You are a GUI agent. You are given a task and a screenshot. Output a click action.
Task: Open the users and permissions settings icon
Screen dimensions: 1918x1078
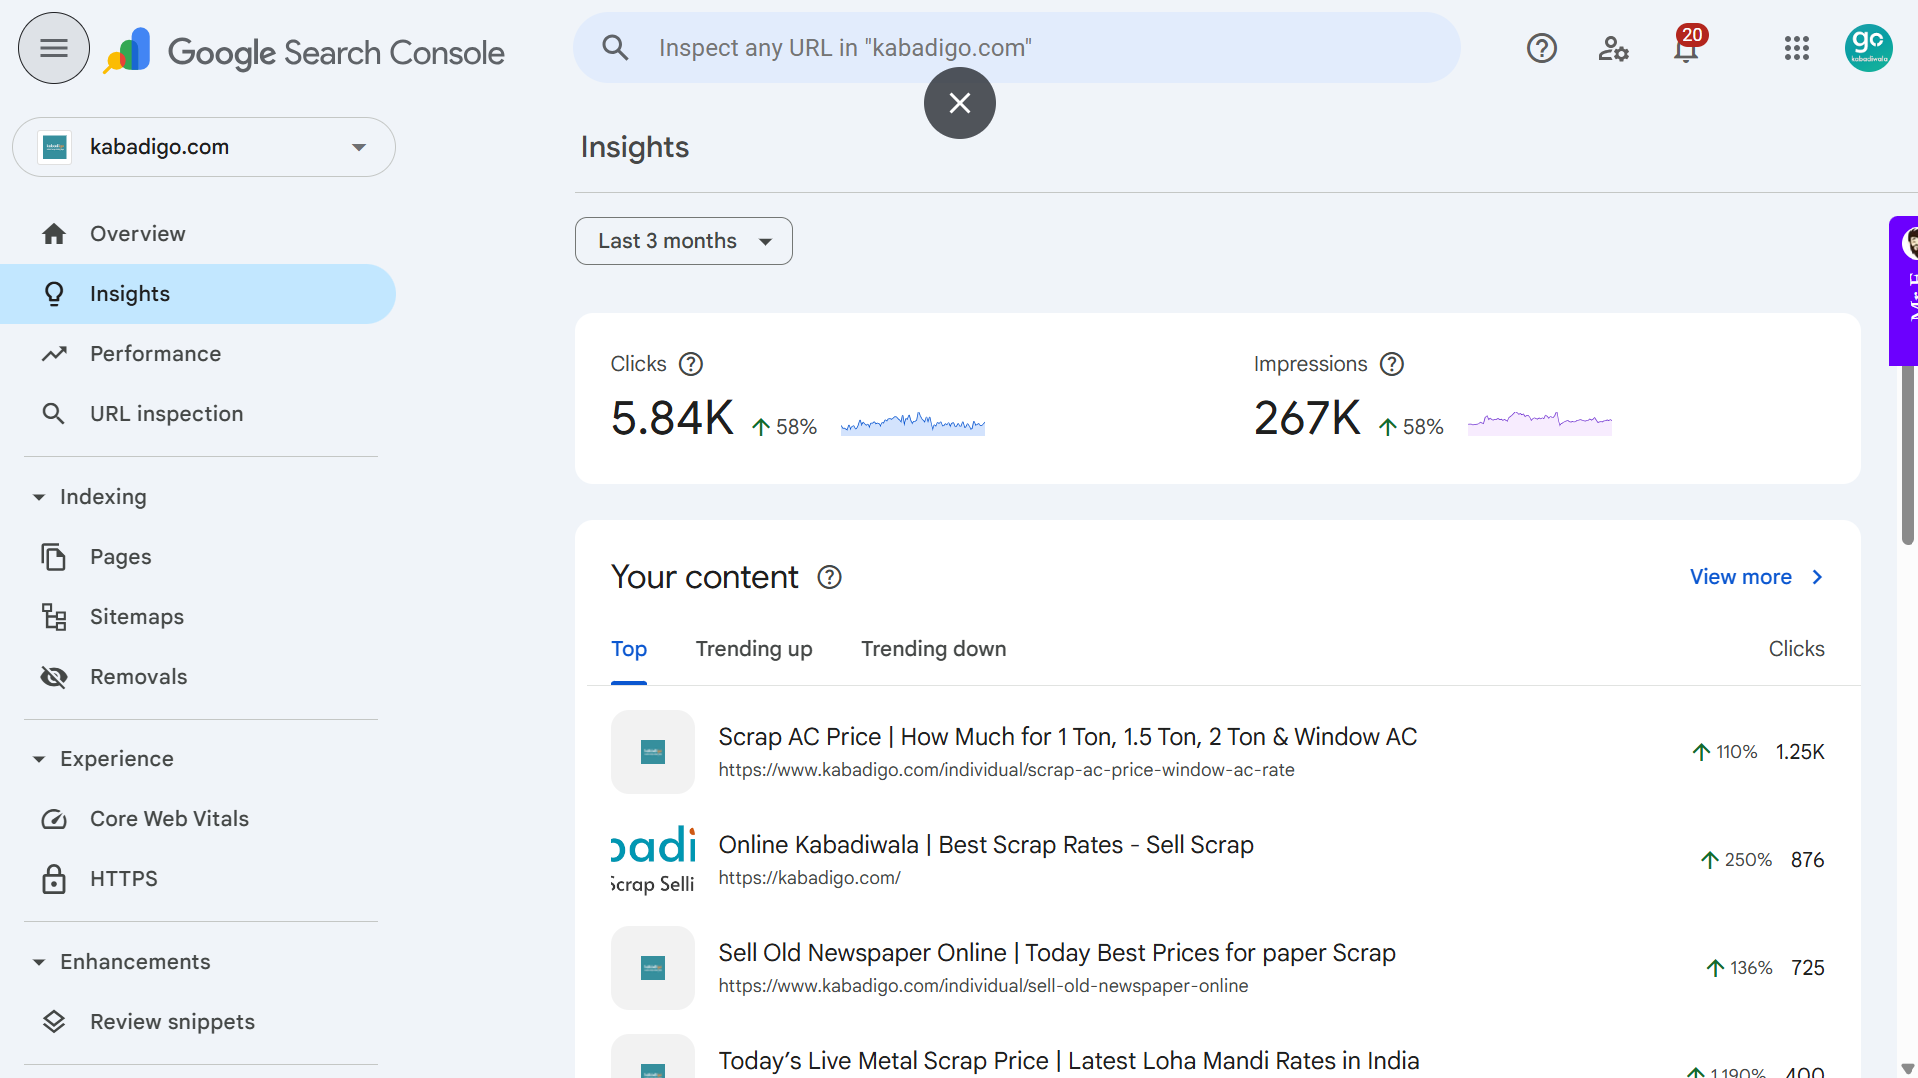pos(1613,48)
